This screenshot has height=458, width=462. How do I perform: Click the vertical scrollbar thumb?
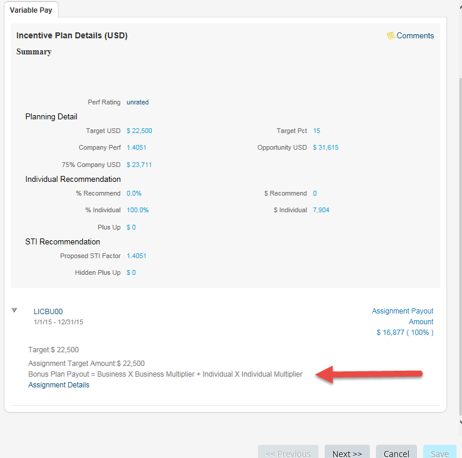pos(460,247)
